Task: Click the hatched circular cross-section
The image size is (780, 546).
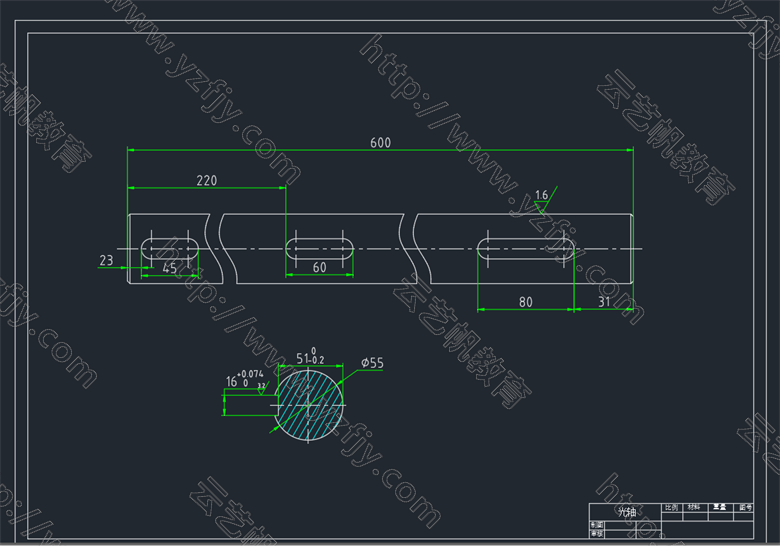Action: (309, 406)
